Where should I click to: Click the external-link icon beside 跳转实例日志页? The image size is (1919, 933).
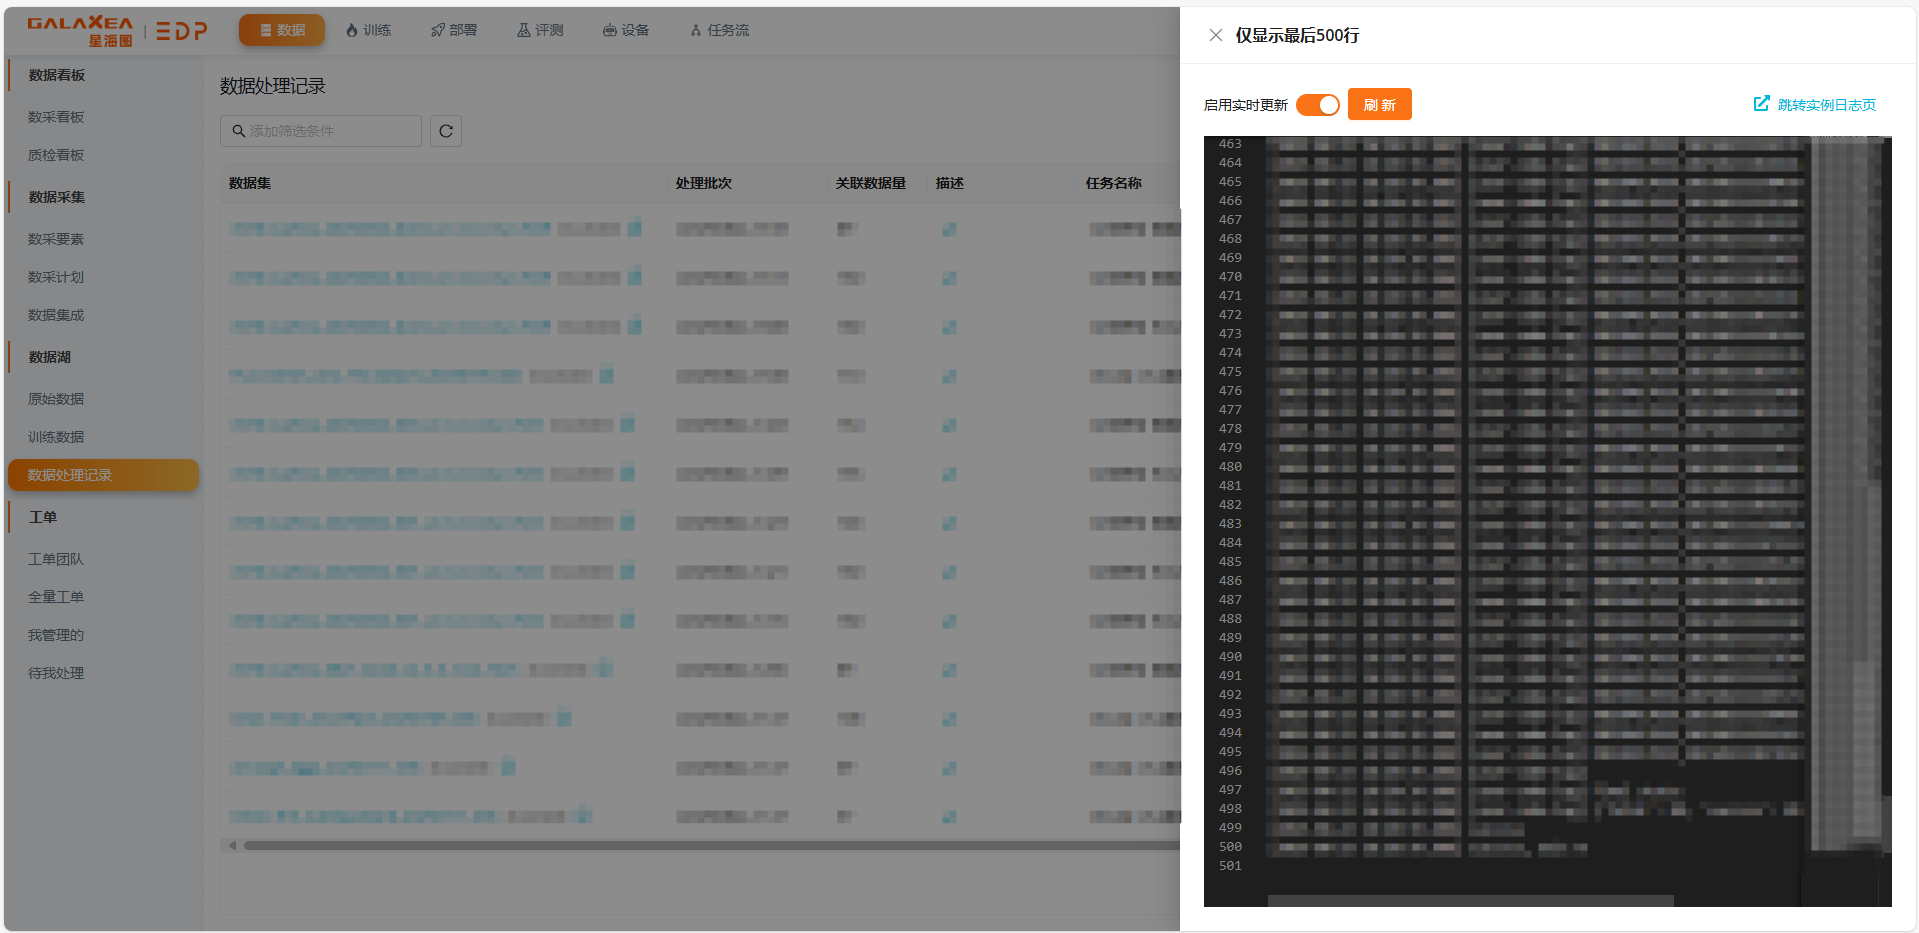[x=1761, y=104]
